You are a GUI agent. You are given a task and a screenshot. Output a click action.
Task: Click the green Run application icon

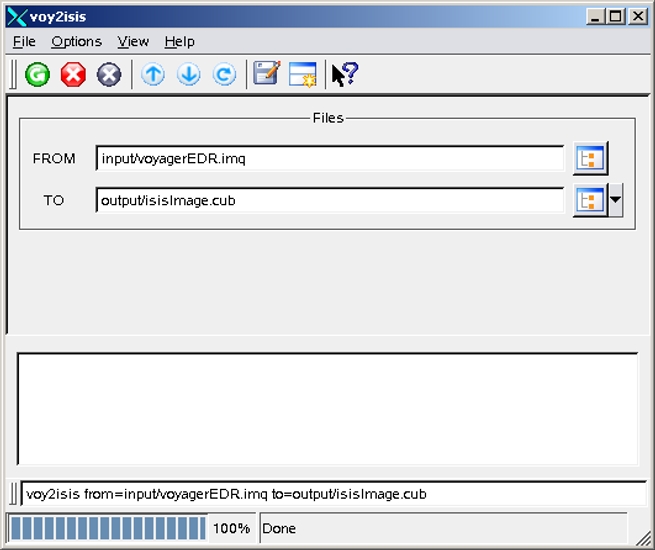pyautogui.click(x=37, y=75)
